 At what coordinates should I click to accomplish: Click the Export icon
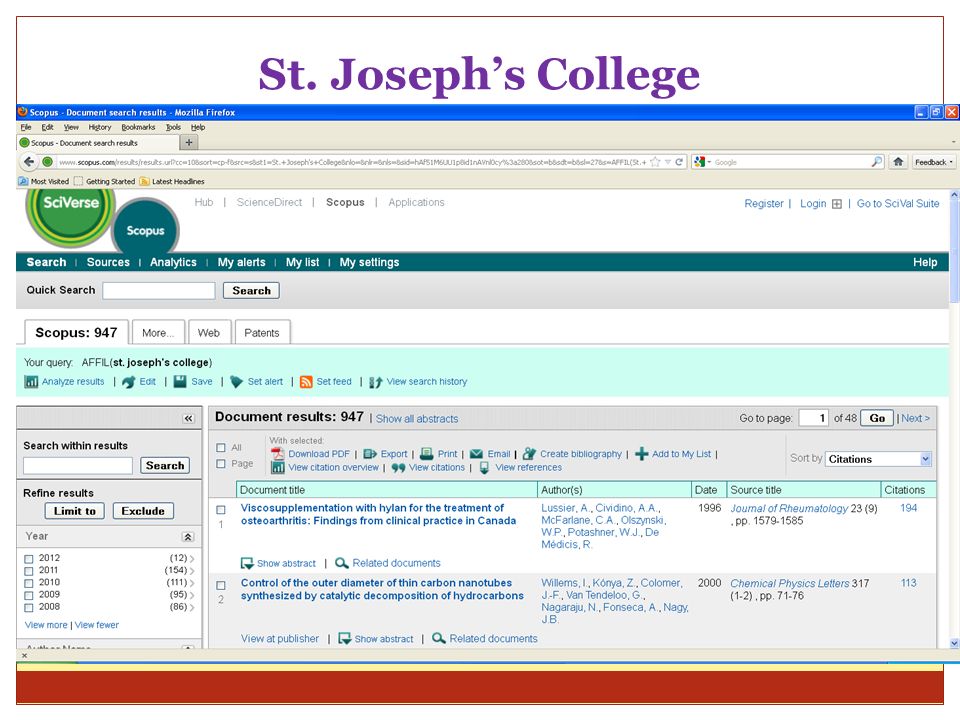[370, 454]
